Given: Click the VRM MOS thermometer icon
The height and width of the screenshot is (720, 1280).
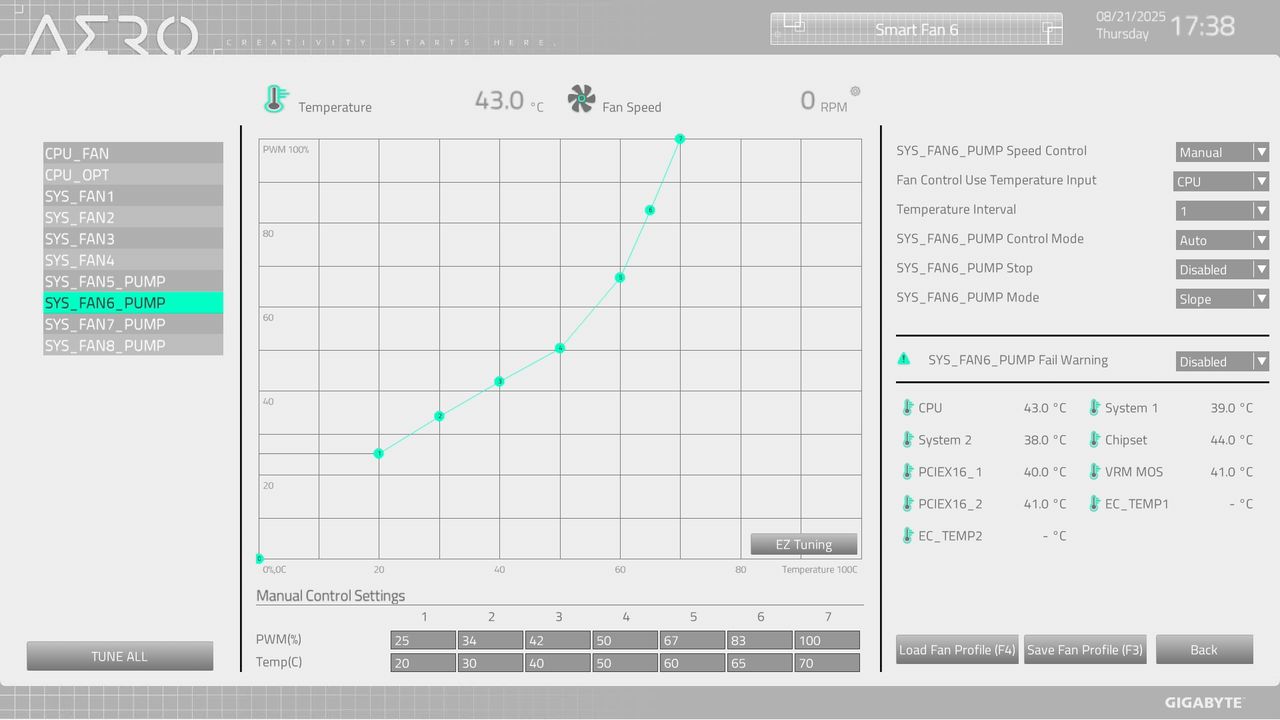Looking at the screenshot, I should pyautogui.click(x=1095, y=472).
